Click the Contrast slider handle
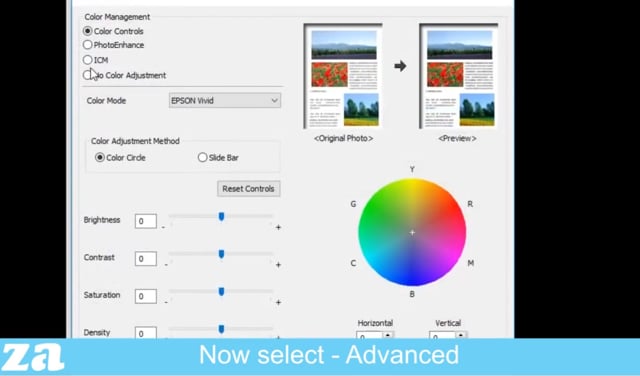The width and height of the screenshot is (640, 376). click(x=221, y=254)
